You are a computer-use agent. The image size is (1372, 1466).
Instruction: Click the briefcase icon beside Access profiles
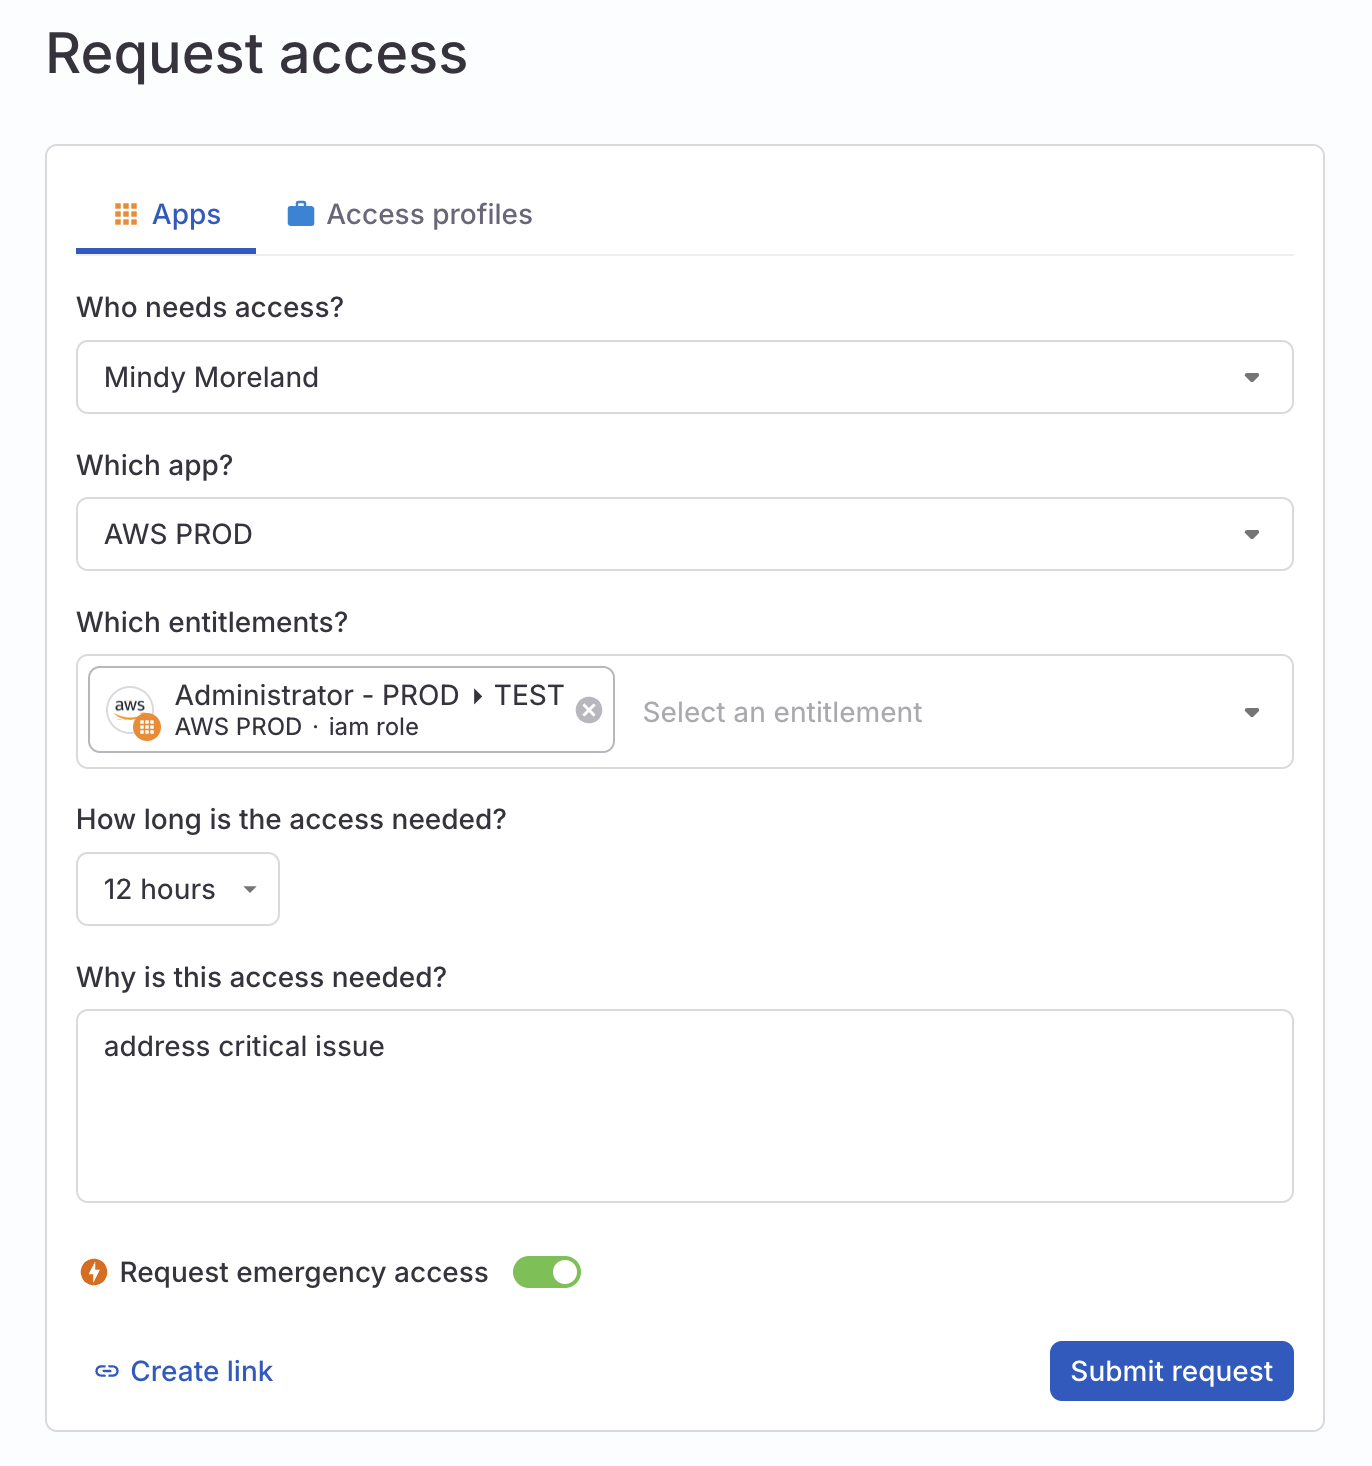(301, 212)
